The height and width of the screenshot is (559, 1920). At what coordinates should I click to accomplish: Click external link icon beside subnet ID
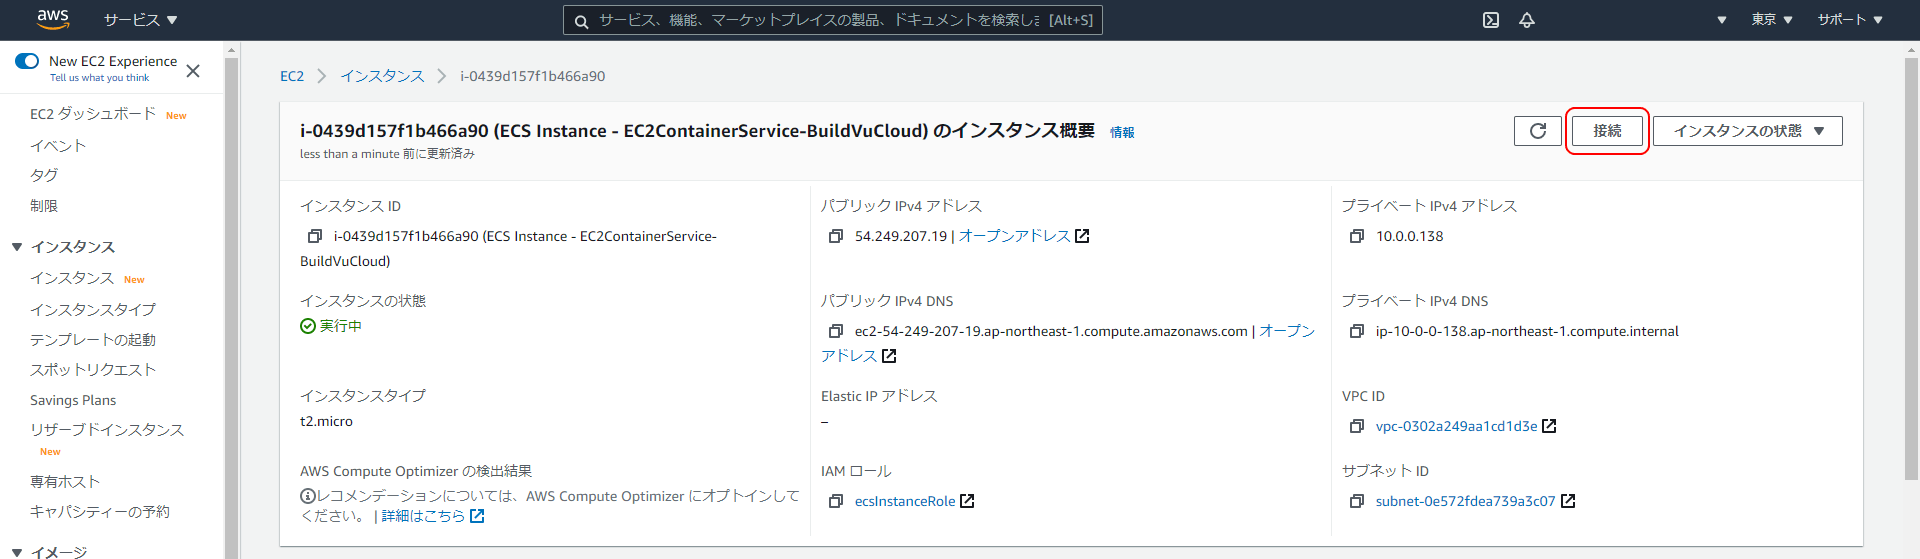point(1568,501)
